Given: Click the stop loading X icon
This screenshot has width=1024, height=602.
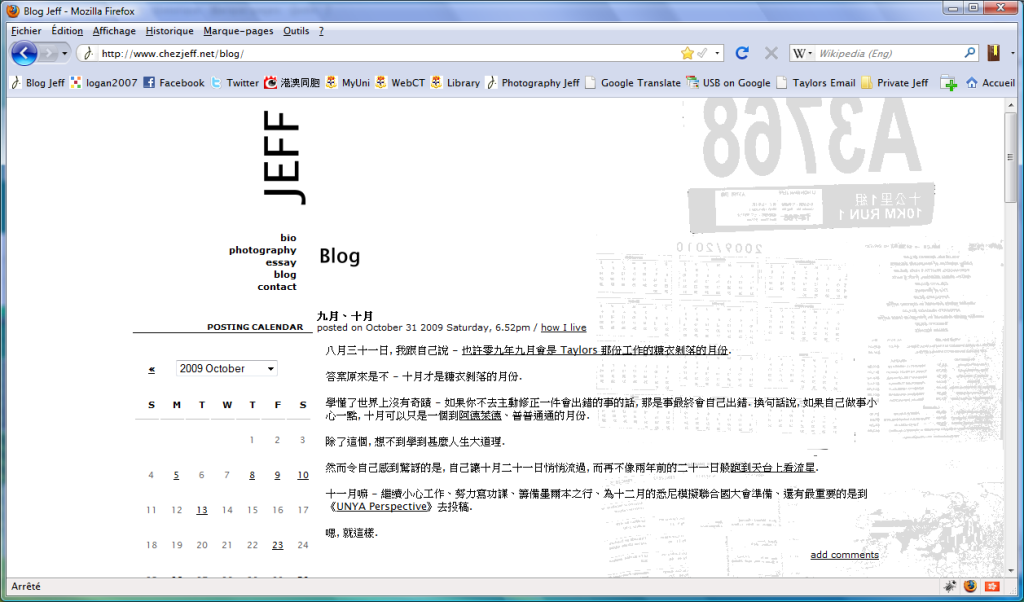Looking at the screenshot, I should 771,53.
